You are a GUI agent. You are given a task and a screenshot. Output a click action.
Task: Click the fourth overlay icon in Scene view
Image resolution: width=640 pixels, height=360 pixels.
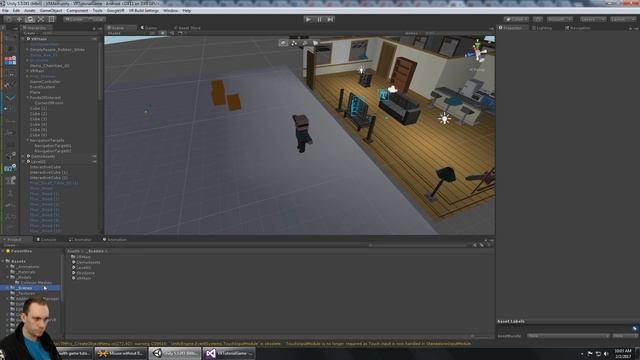(315, 43)
